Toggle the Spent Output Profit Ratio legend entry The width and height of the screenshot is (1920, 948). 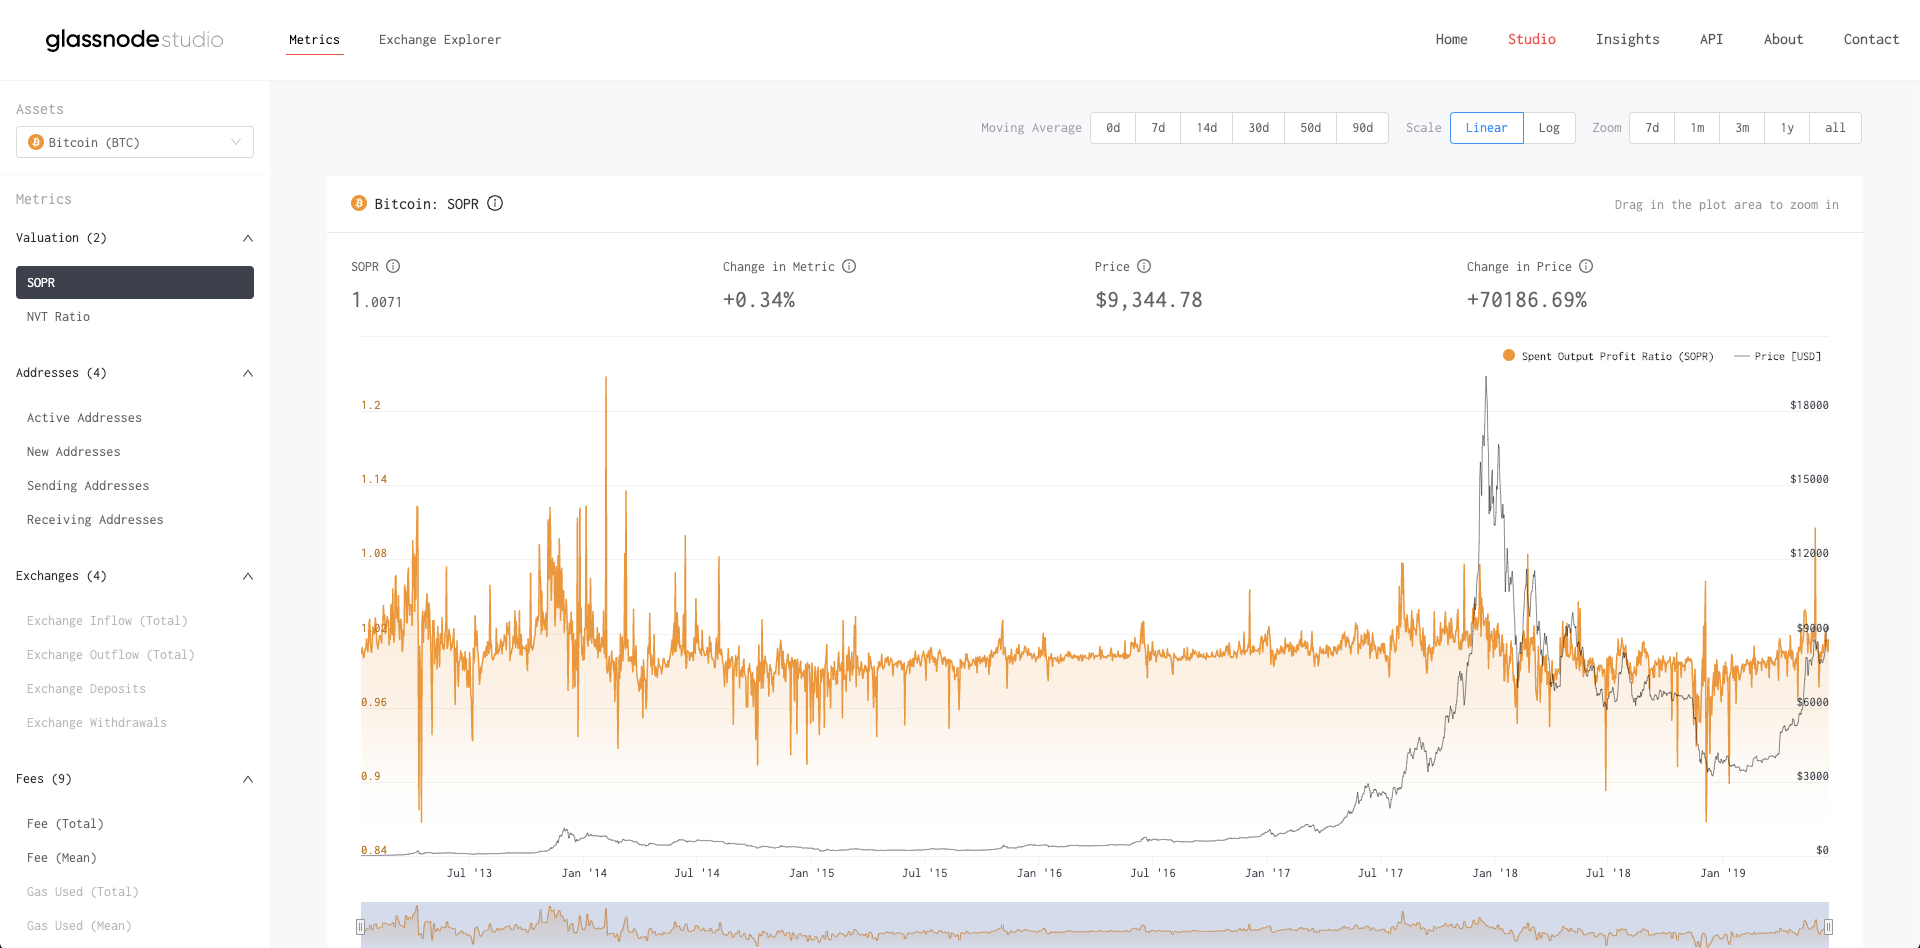(1608, 356)
